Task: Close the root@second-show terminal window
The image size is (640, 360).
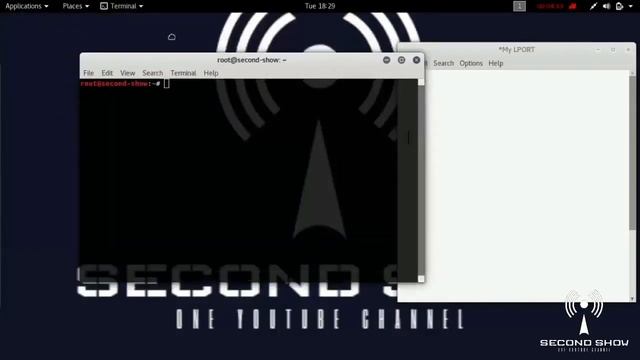Action: [x=416, y=60]
